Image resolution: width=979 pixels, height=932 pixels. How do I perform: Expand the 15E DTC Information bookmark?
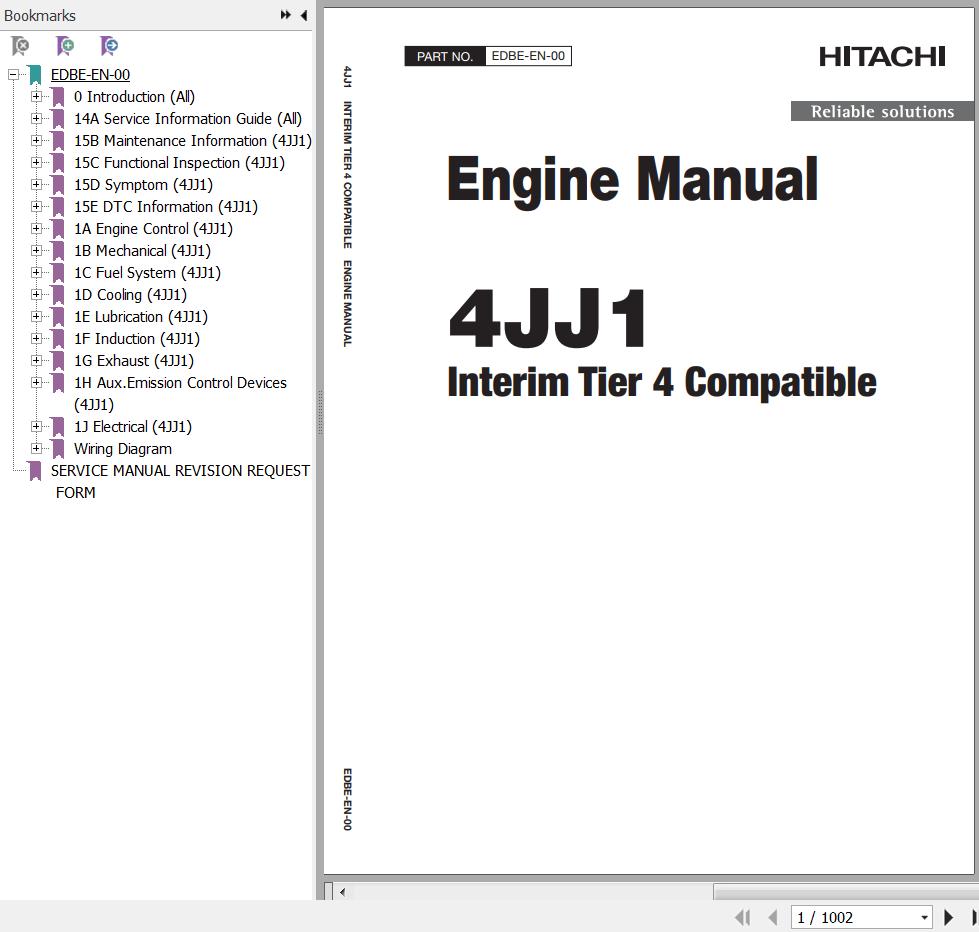[36, 207]
